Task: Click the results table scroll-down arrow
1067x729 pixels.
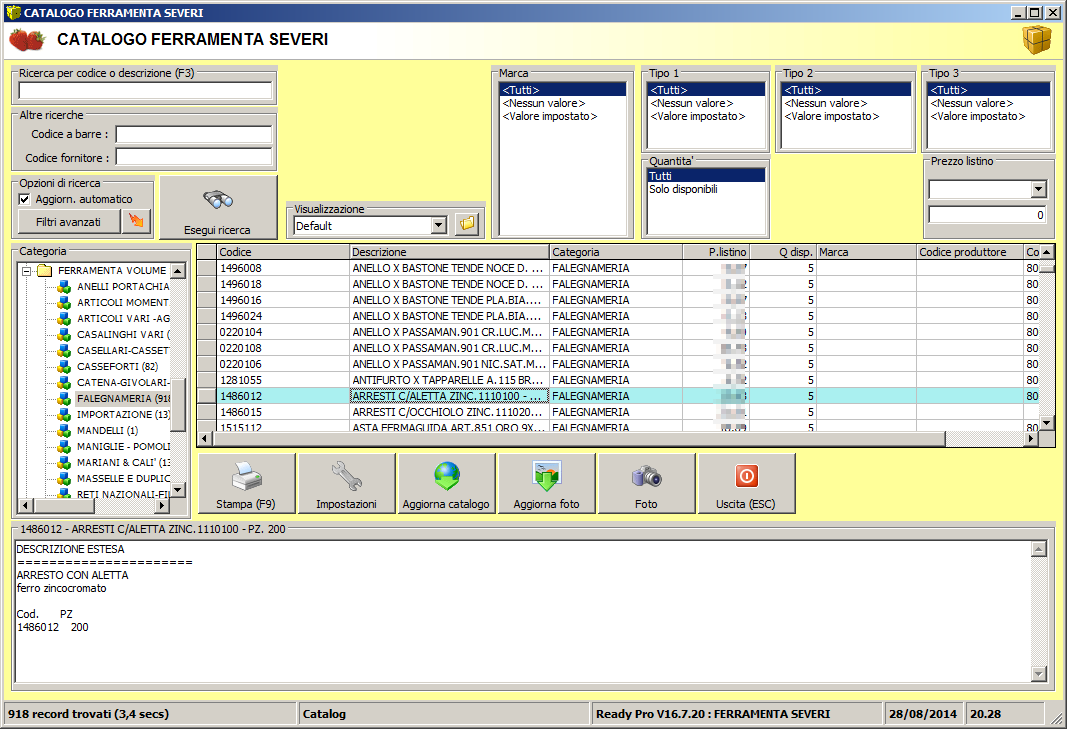Action: point(1047,423)
